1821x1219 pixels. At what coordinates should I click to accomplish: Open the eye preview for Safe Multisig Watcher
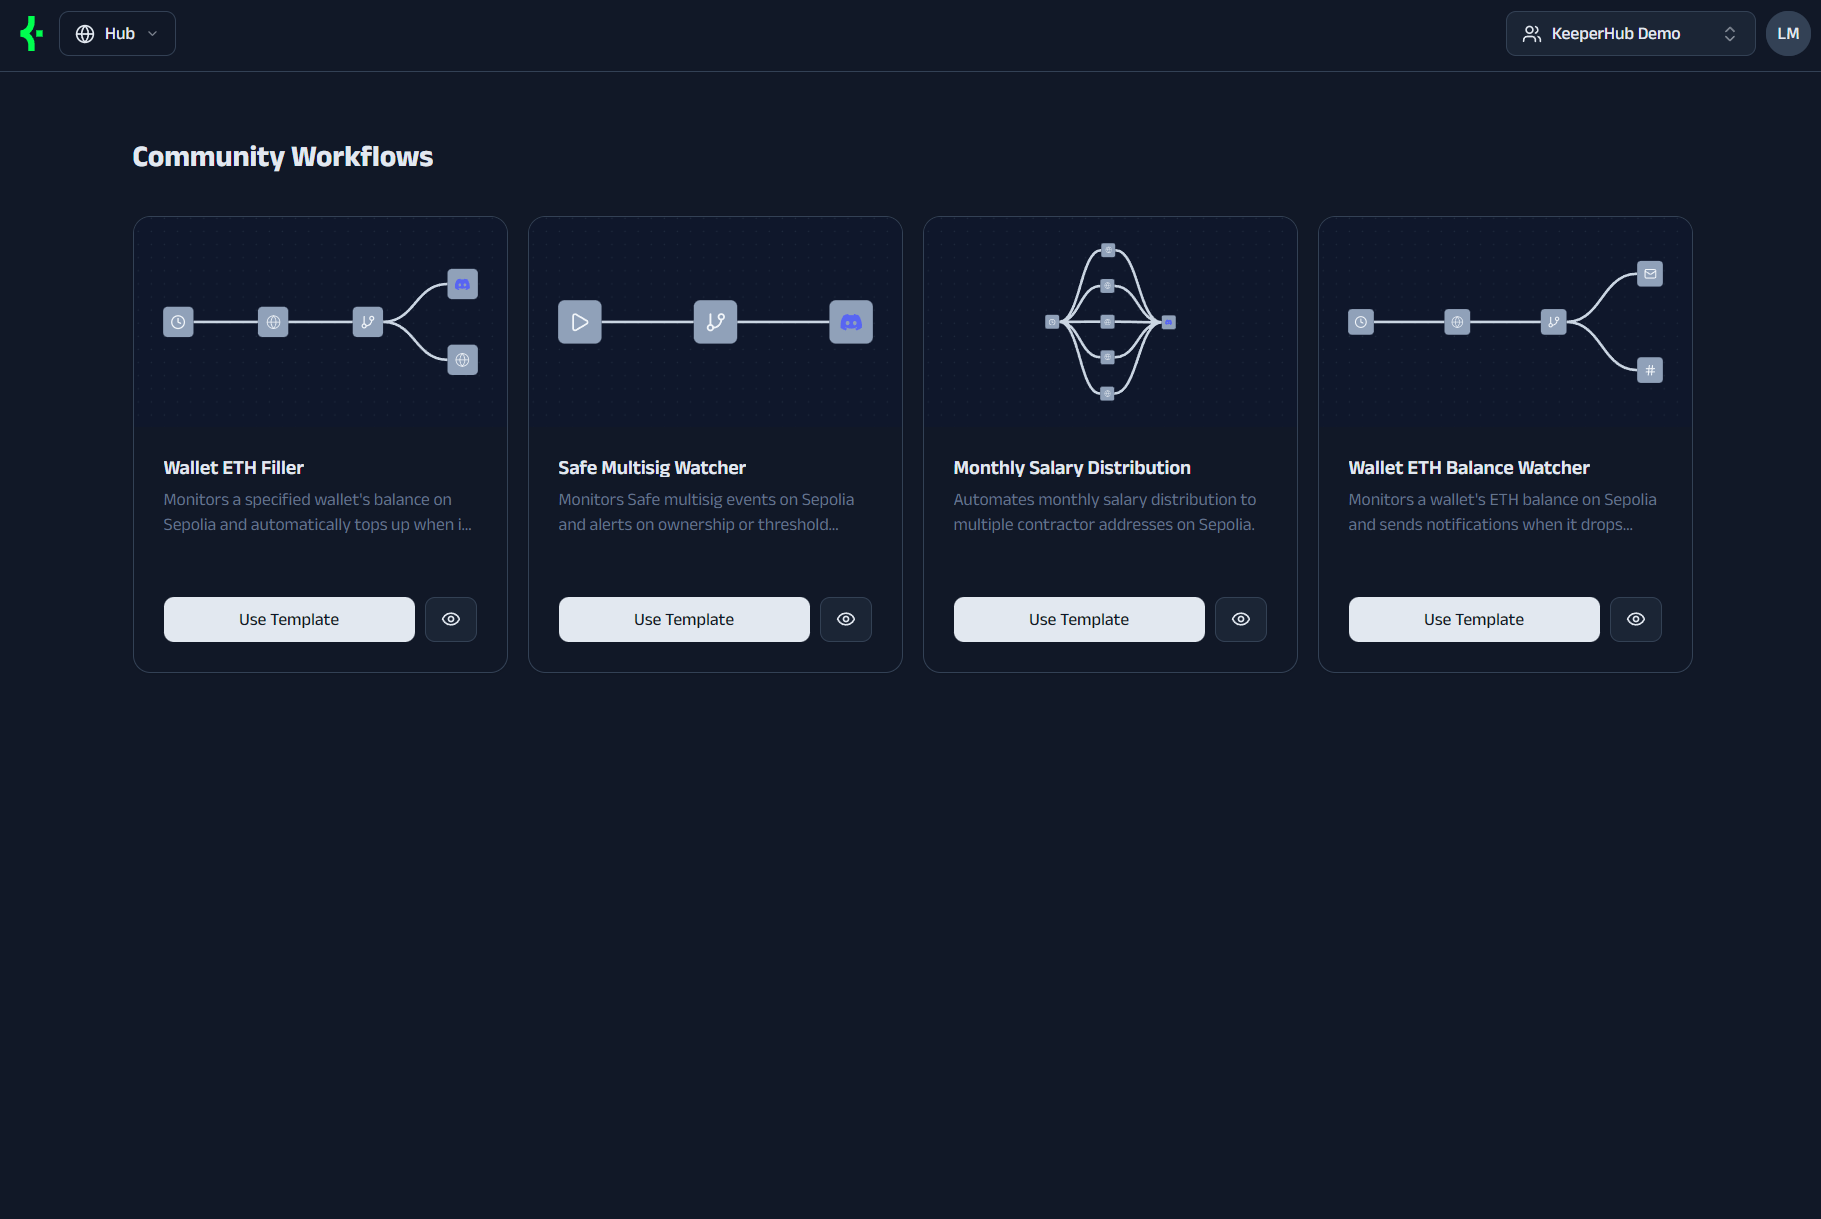point(845,619)
